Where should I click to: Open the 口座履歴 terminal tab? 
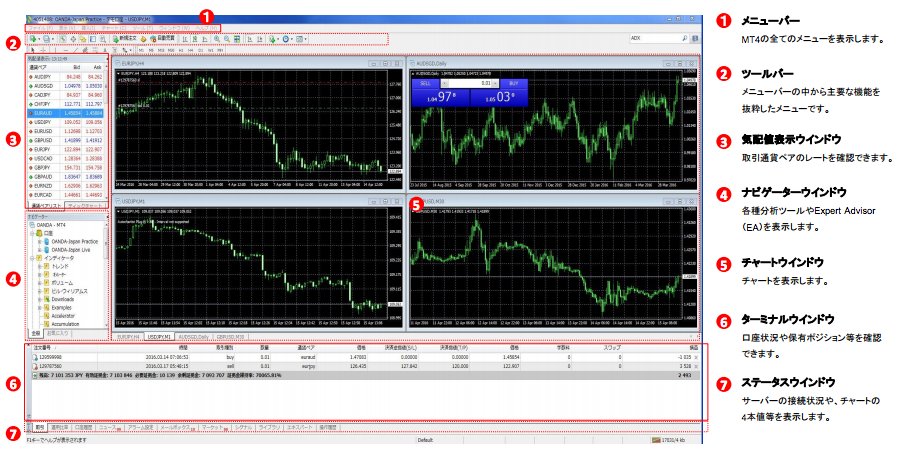[84, 428]
